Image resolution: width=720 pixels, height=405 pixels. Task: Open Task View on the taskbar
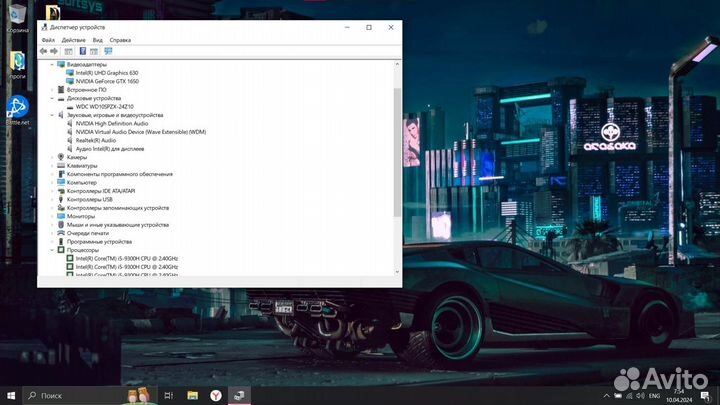(169, 395)
